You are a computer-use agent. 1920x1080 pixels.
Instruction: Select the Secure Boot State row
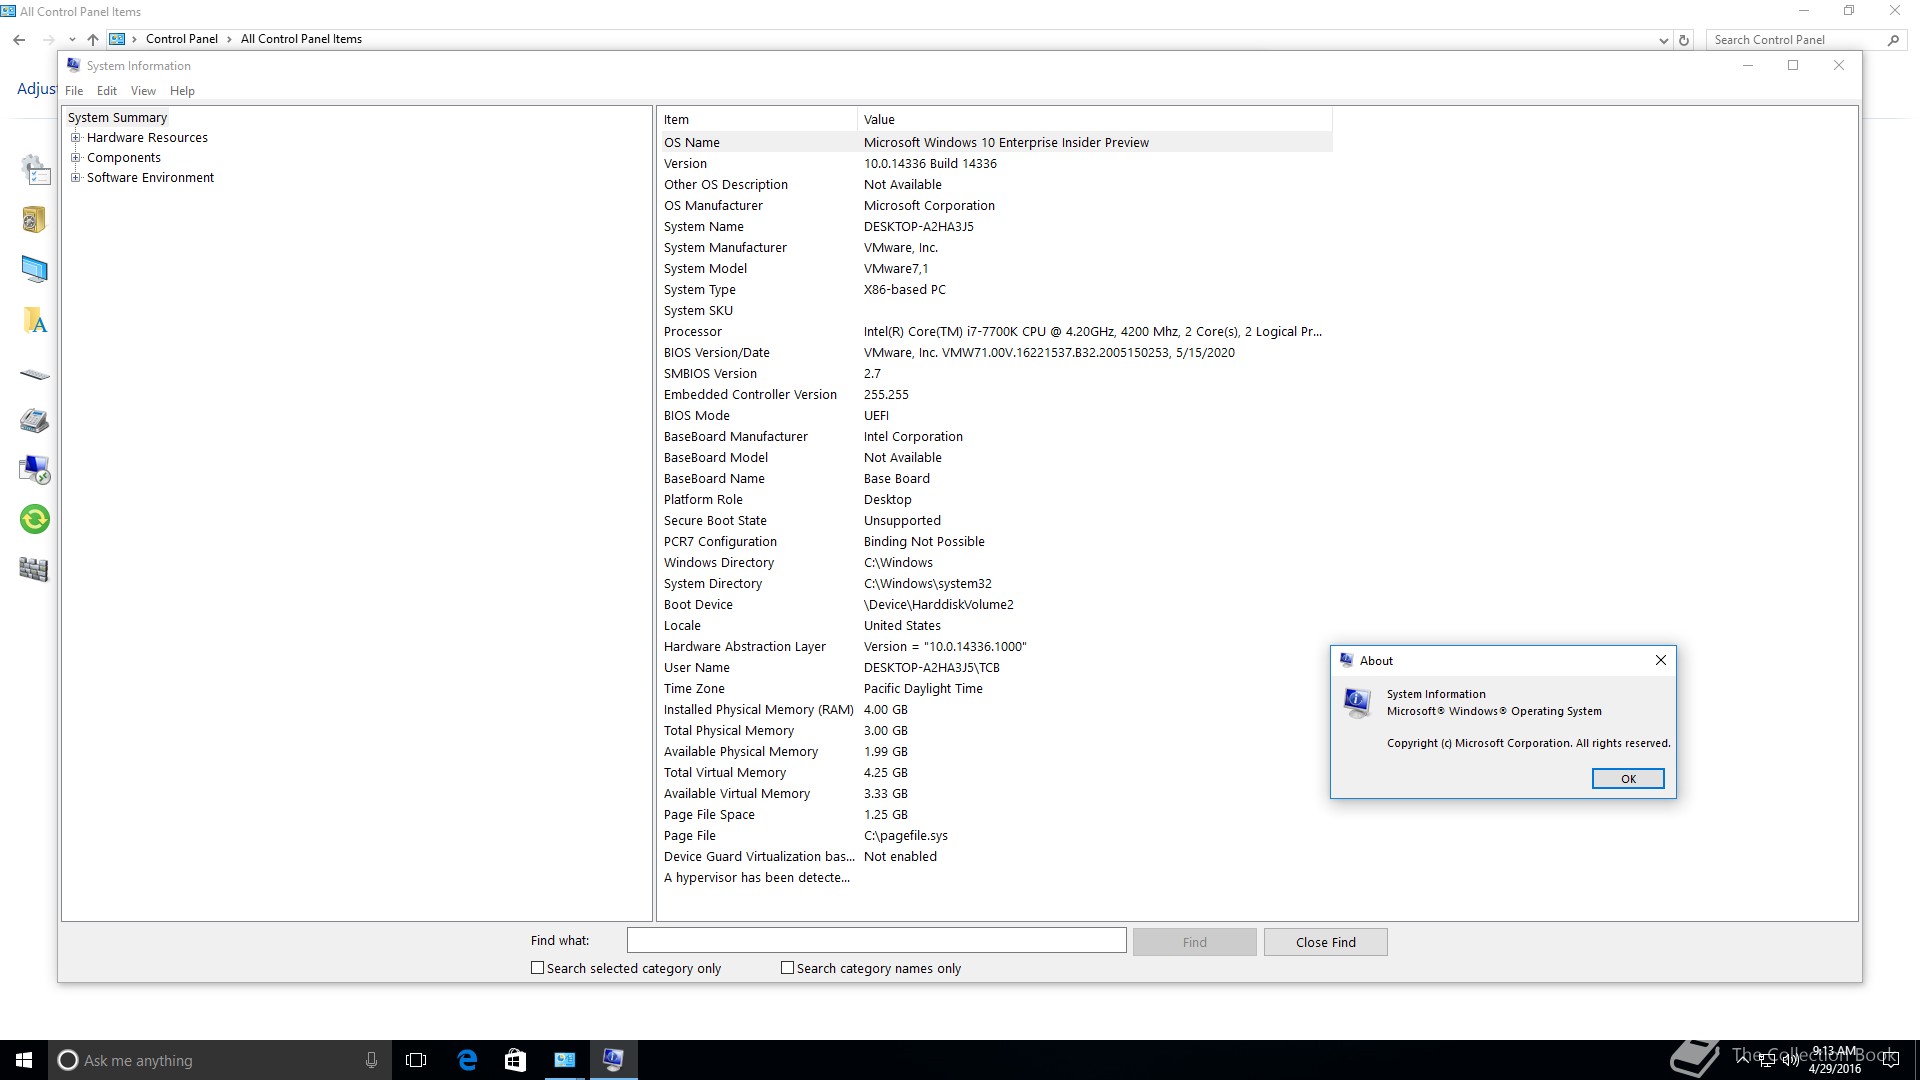coord(996,520)
